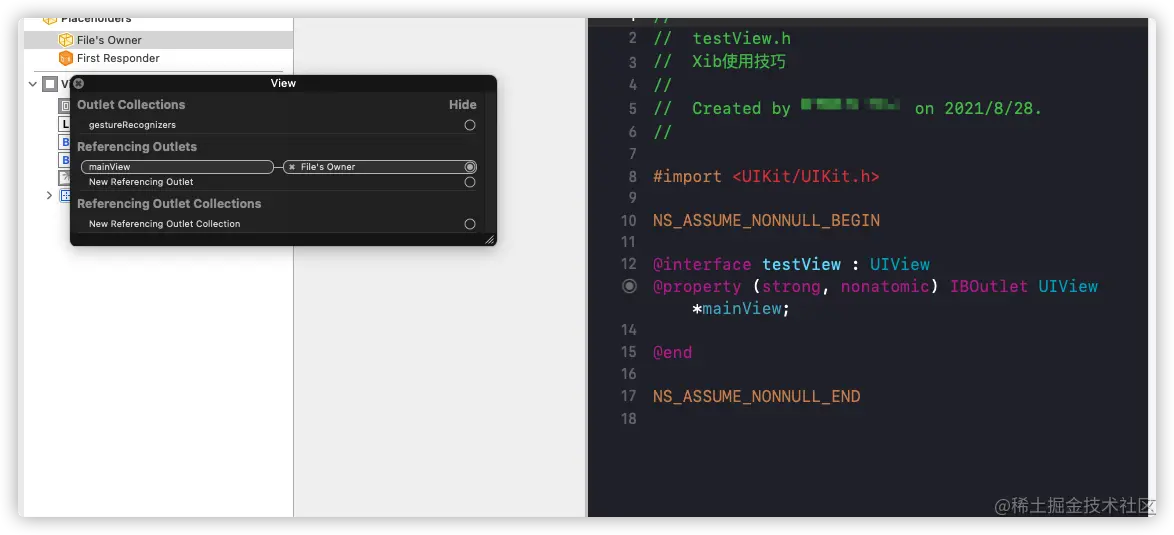Click the filled mainView connection circle

click(x=469, y=167)
